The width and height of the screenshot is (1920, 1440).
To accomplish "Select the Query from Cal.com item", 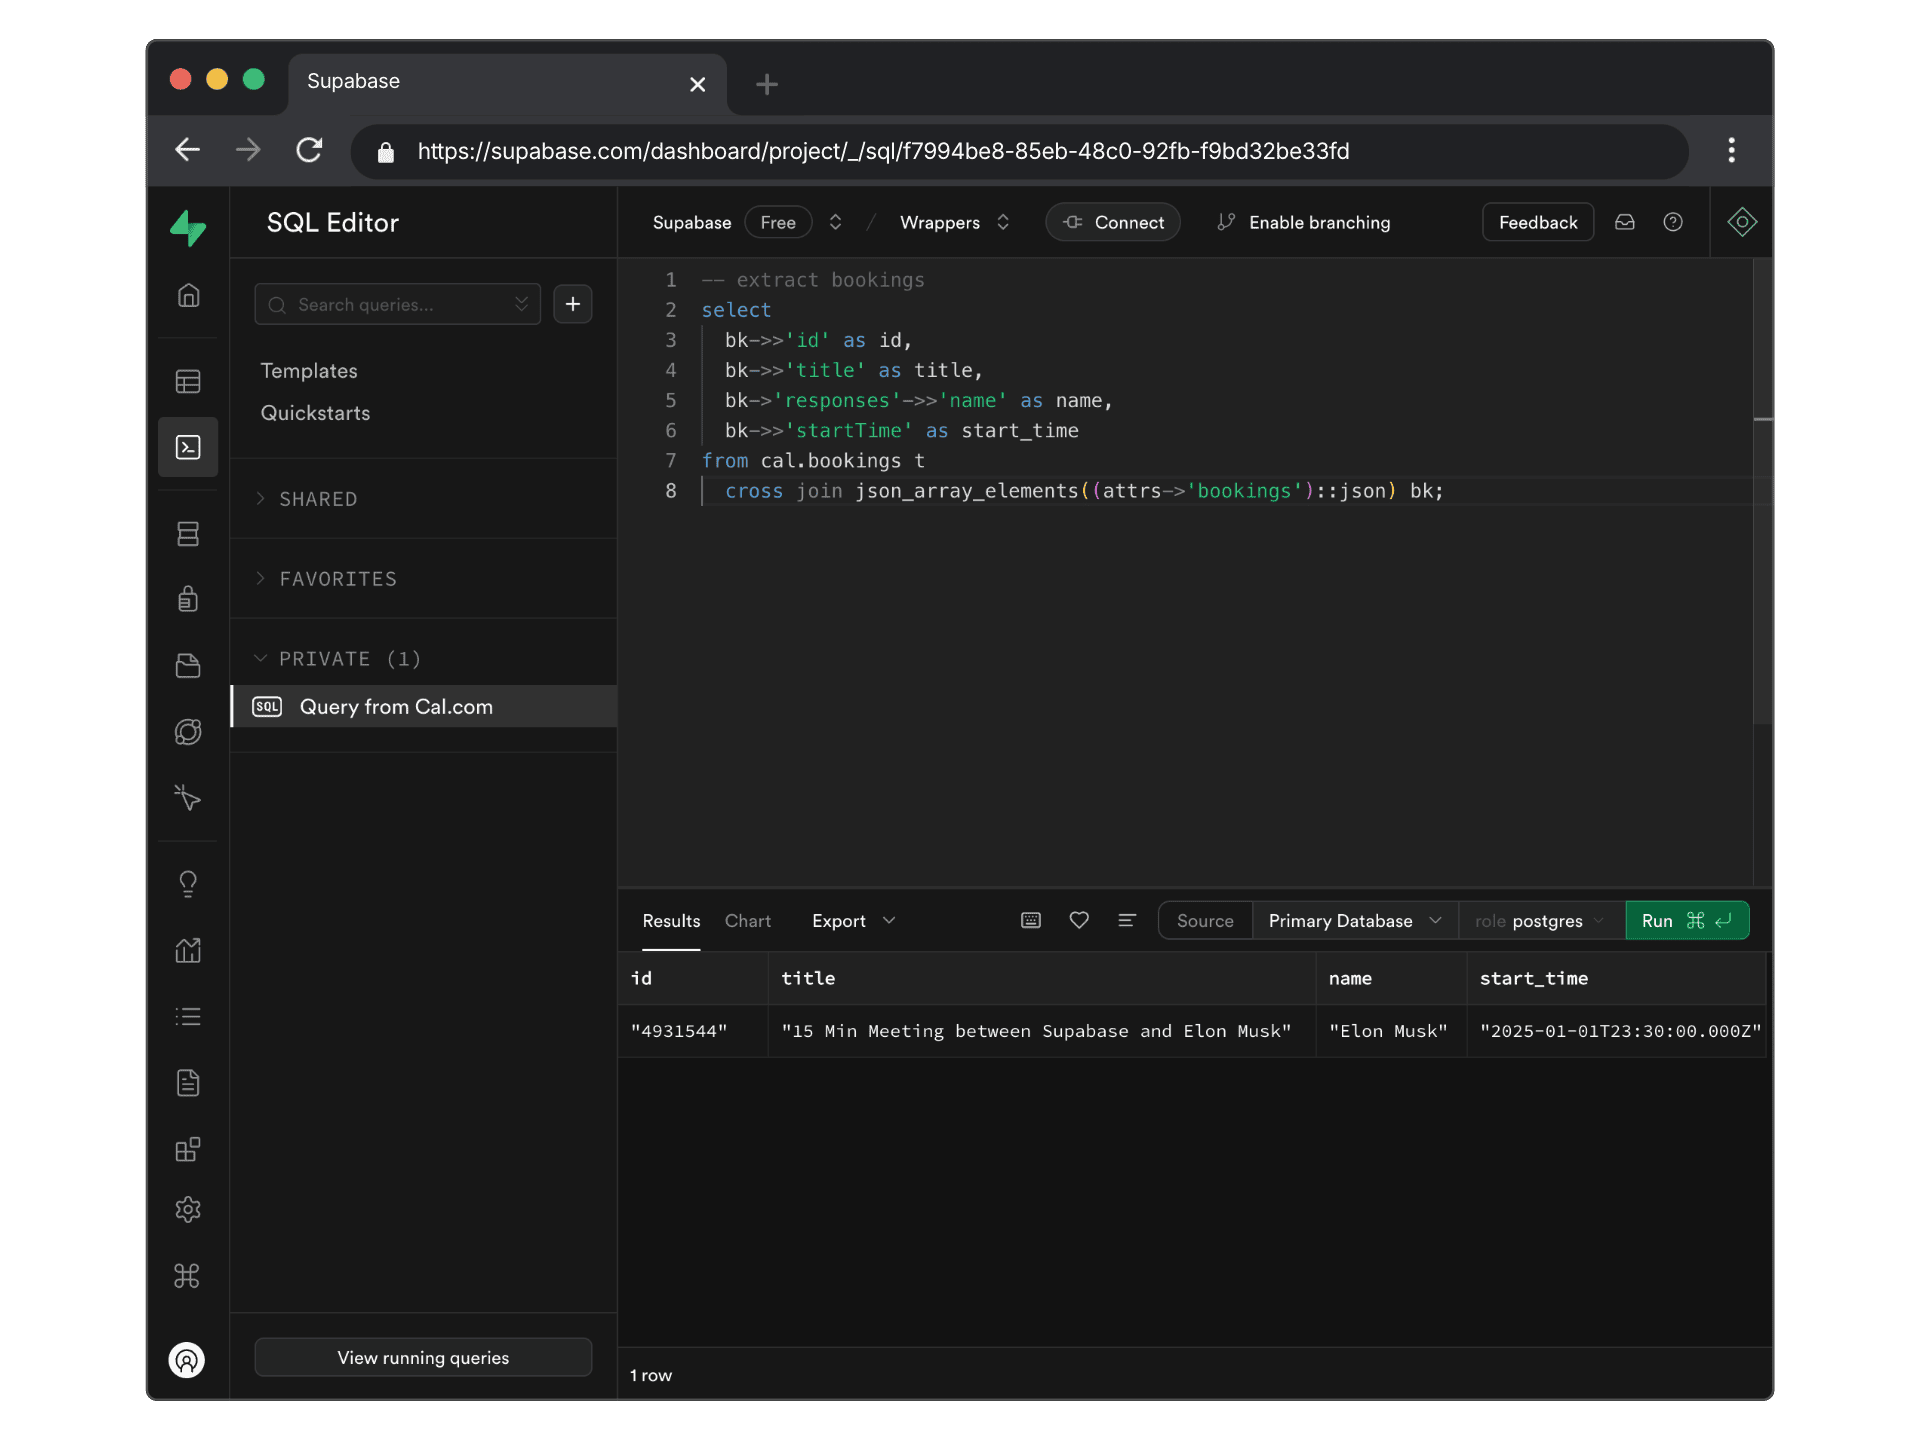I will (x=424, y=706).
